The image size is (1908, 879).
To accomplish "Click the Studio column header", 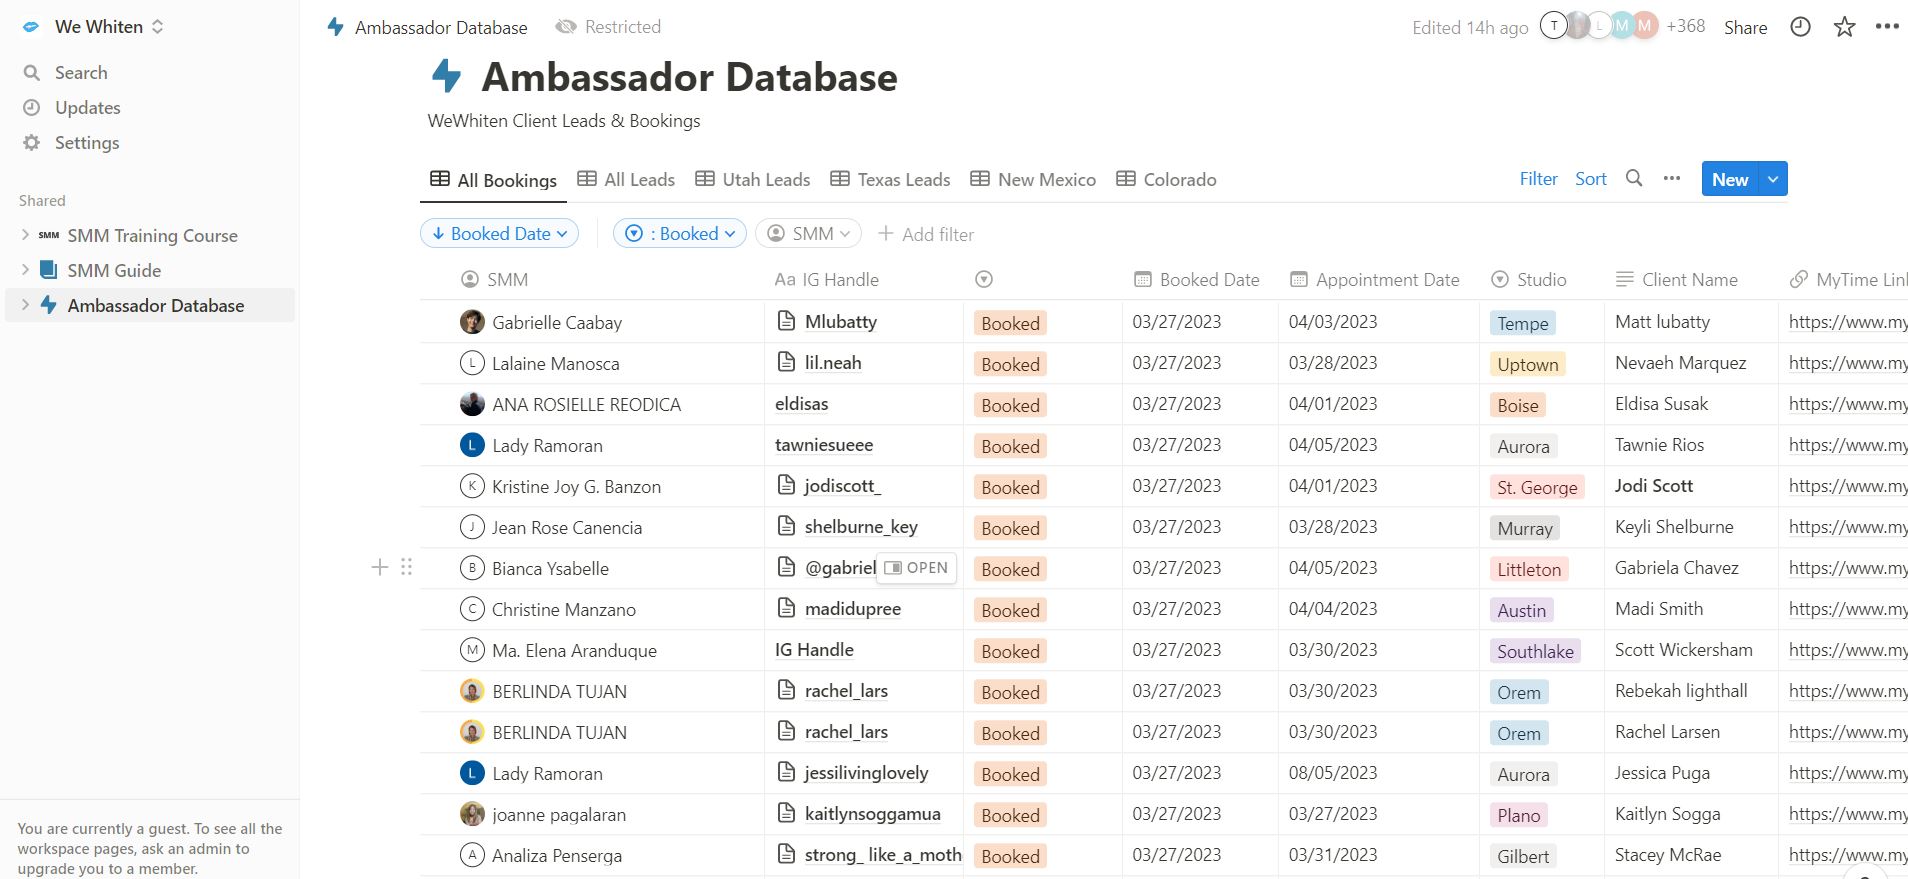I will [1529, 280].
